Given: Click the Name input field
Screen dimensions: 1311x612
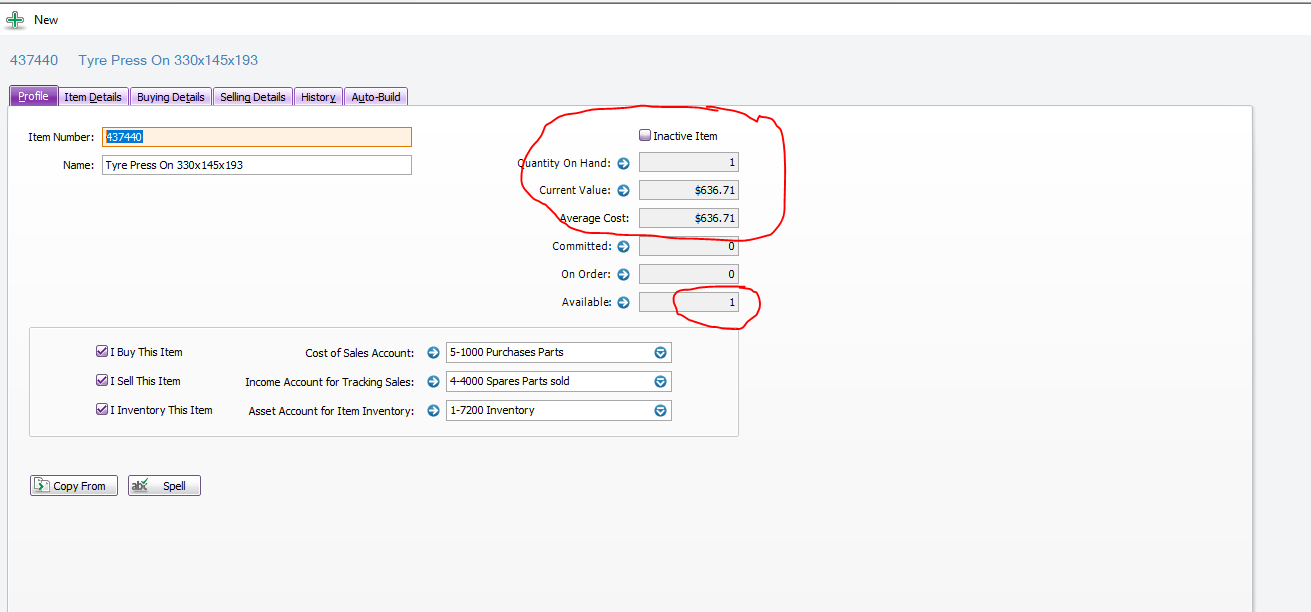Looking at the screenshot, I should (257, 165).
